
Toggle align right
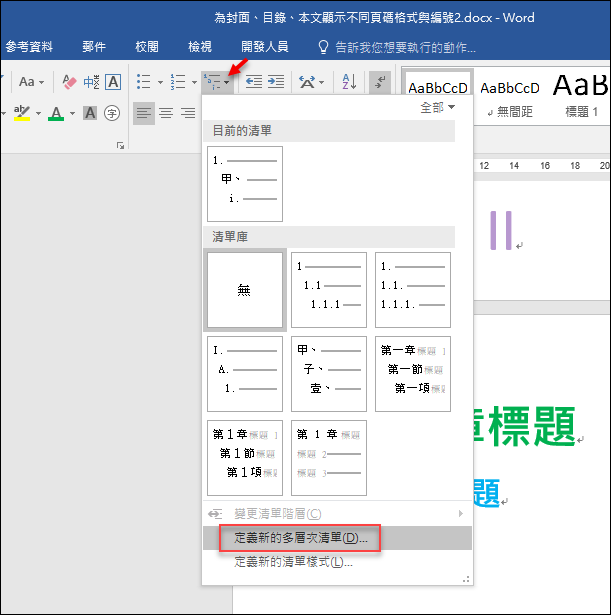click(188, 113)
